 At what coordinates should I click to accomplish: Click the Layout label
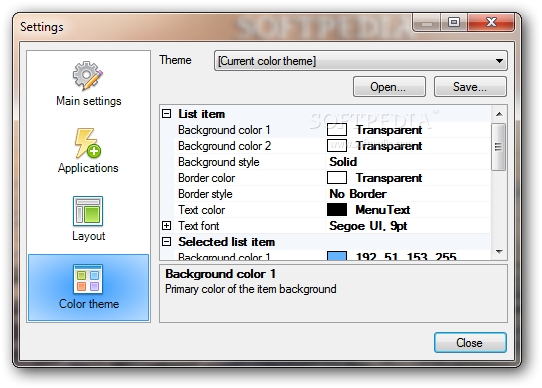point(88,236)
